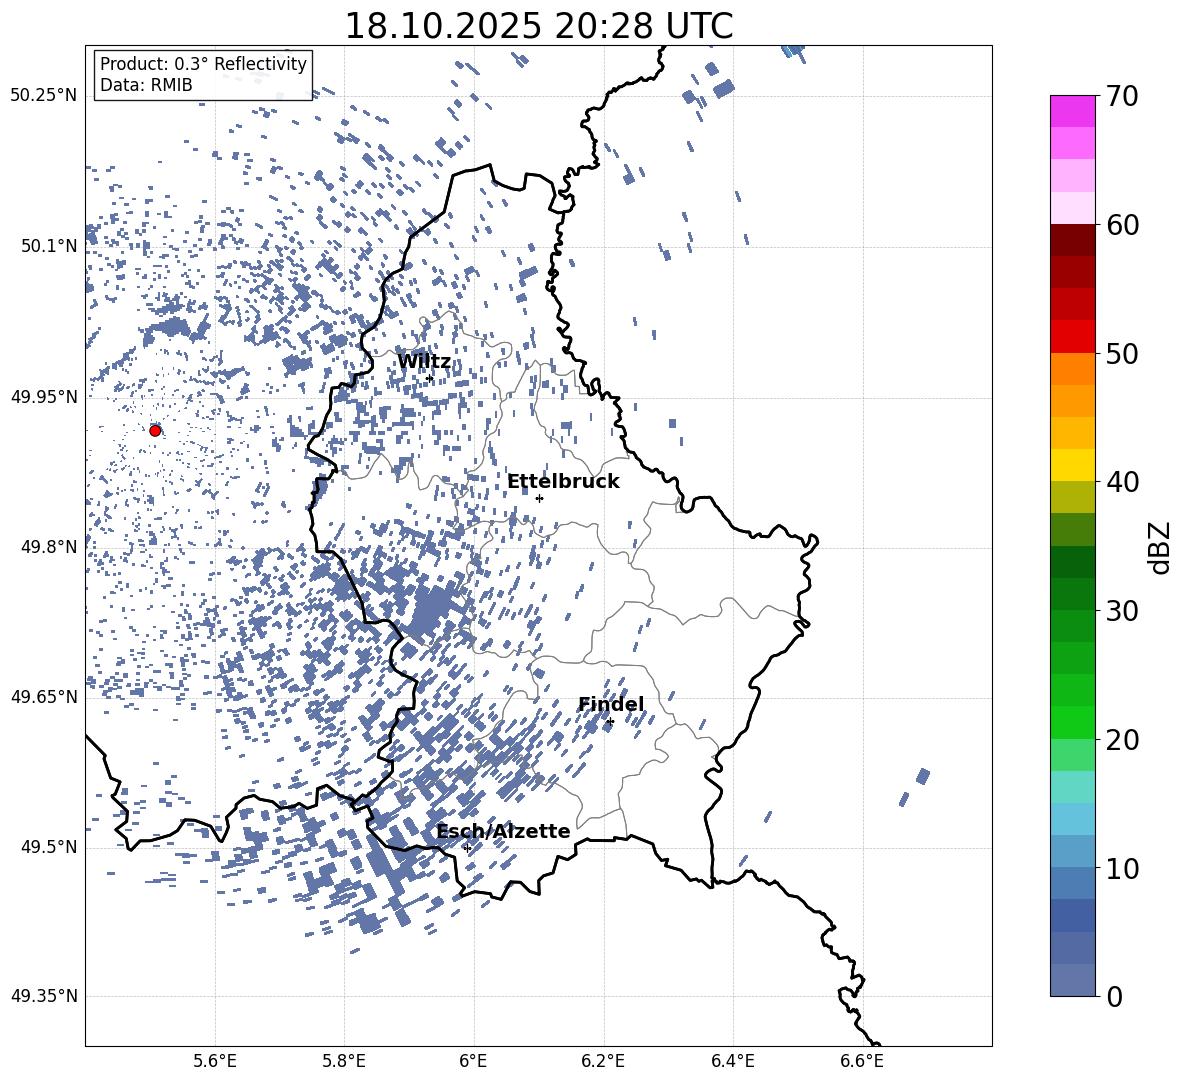Click the Esch/Alzette cross marker
This screenshot has width=1184, height=1081.
tap(467, 848)
